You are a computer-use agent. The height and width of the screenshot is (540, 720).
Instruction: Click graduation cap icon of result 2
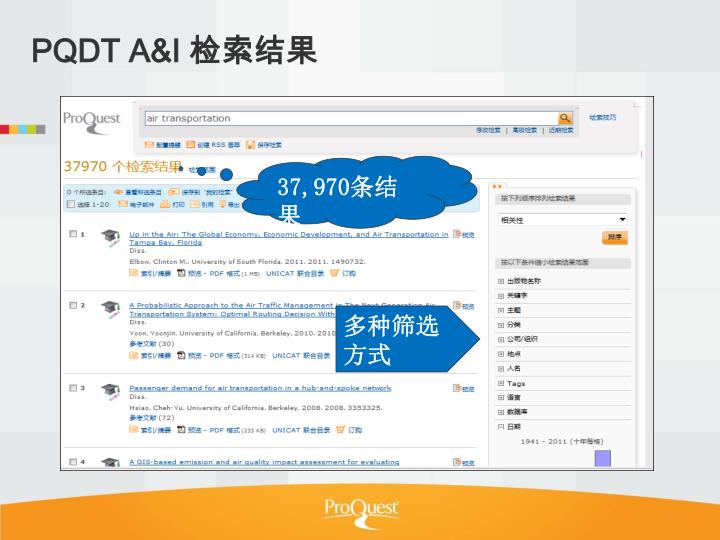pyautogui.click(x=111, y=309)
